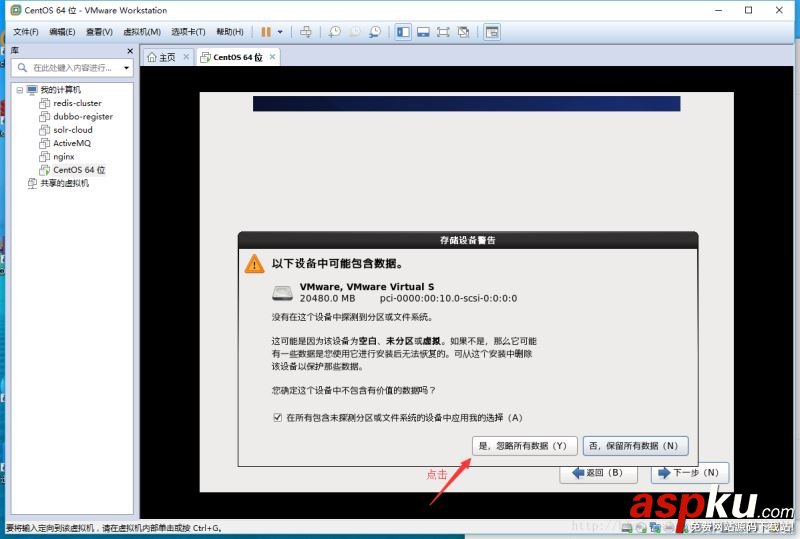Image resolution: width=800 pixels, height=539 pixels.
Task: Close the 库 library panel
Action: [x=130, y=51]
